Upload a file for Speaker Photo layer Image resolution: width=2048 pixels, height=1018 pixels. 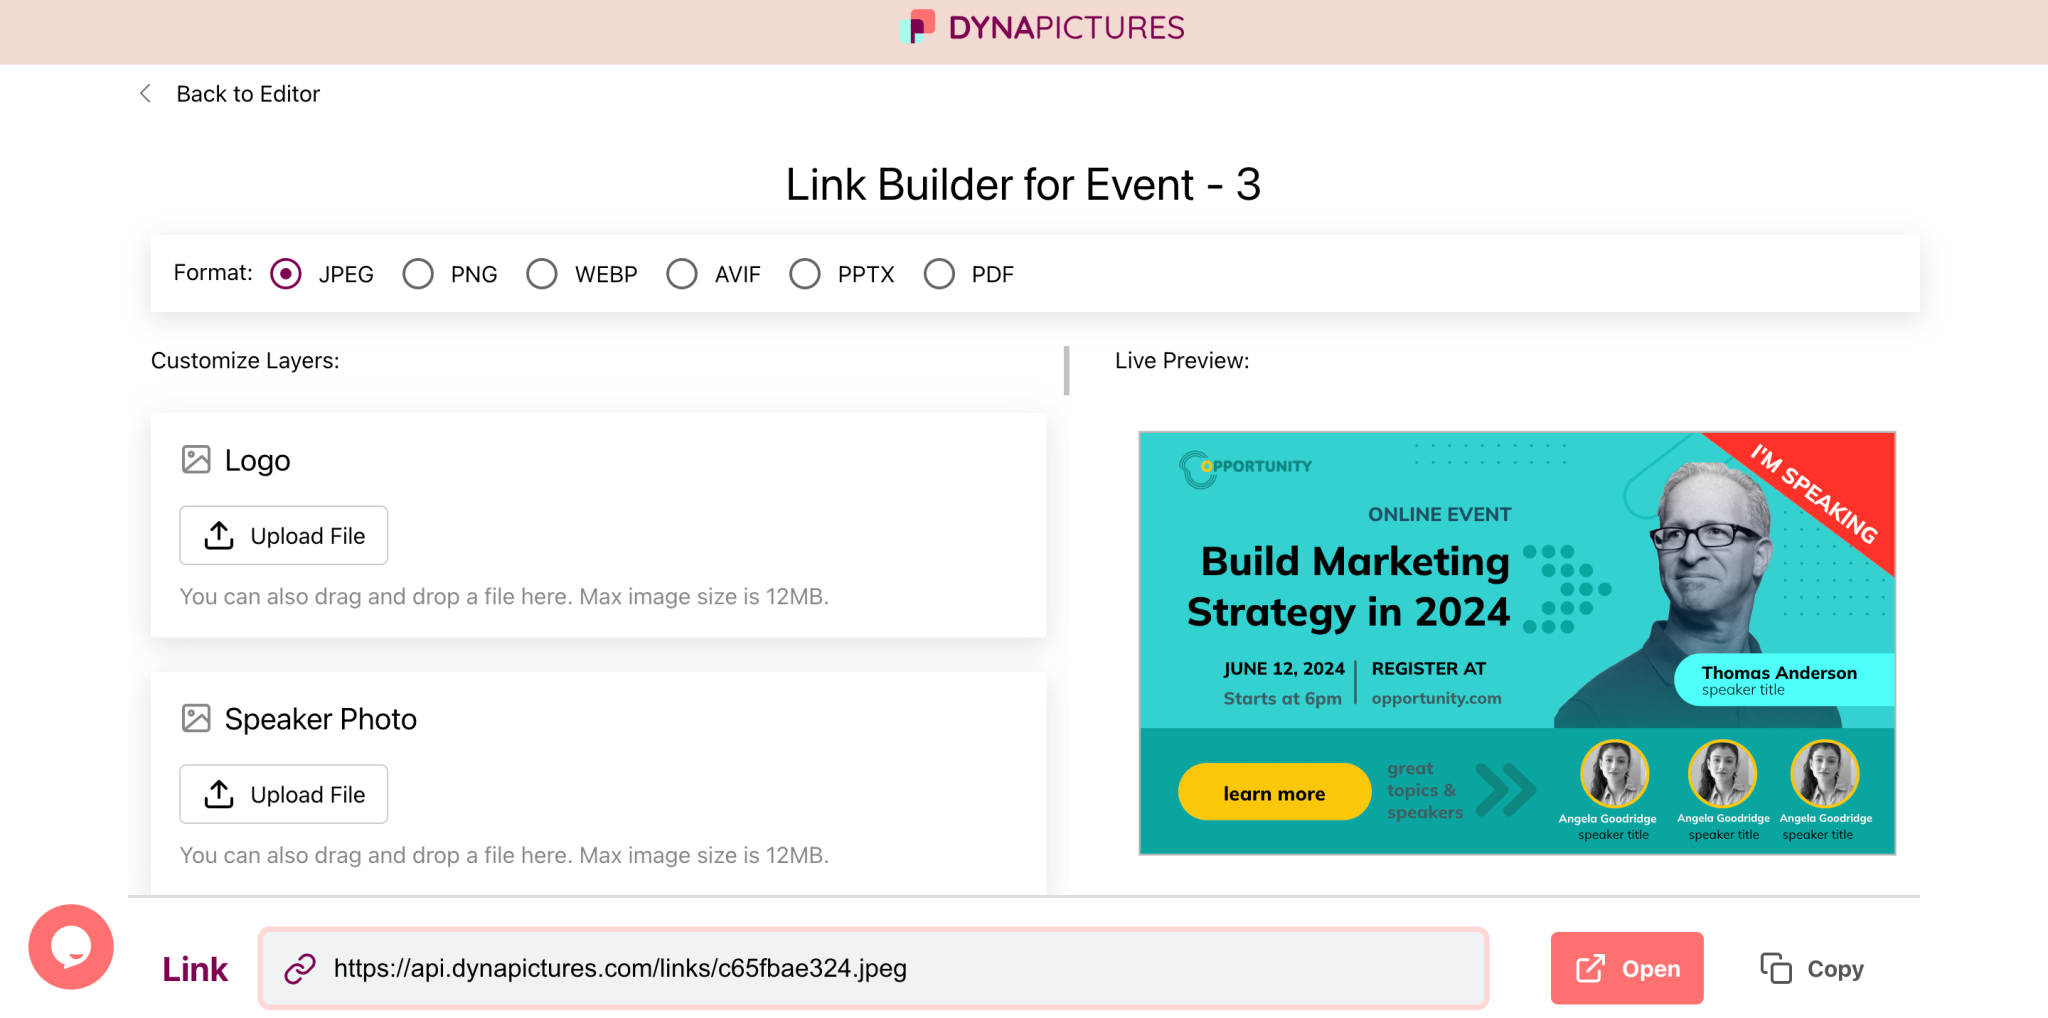point(284,795)
